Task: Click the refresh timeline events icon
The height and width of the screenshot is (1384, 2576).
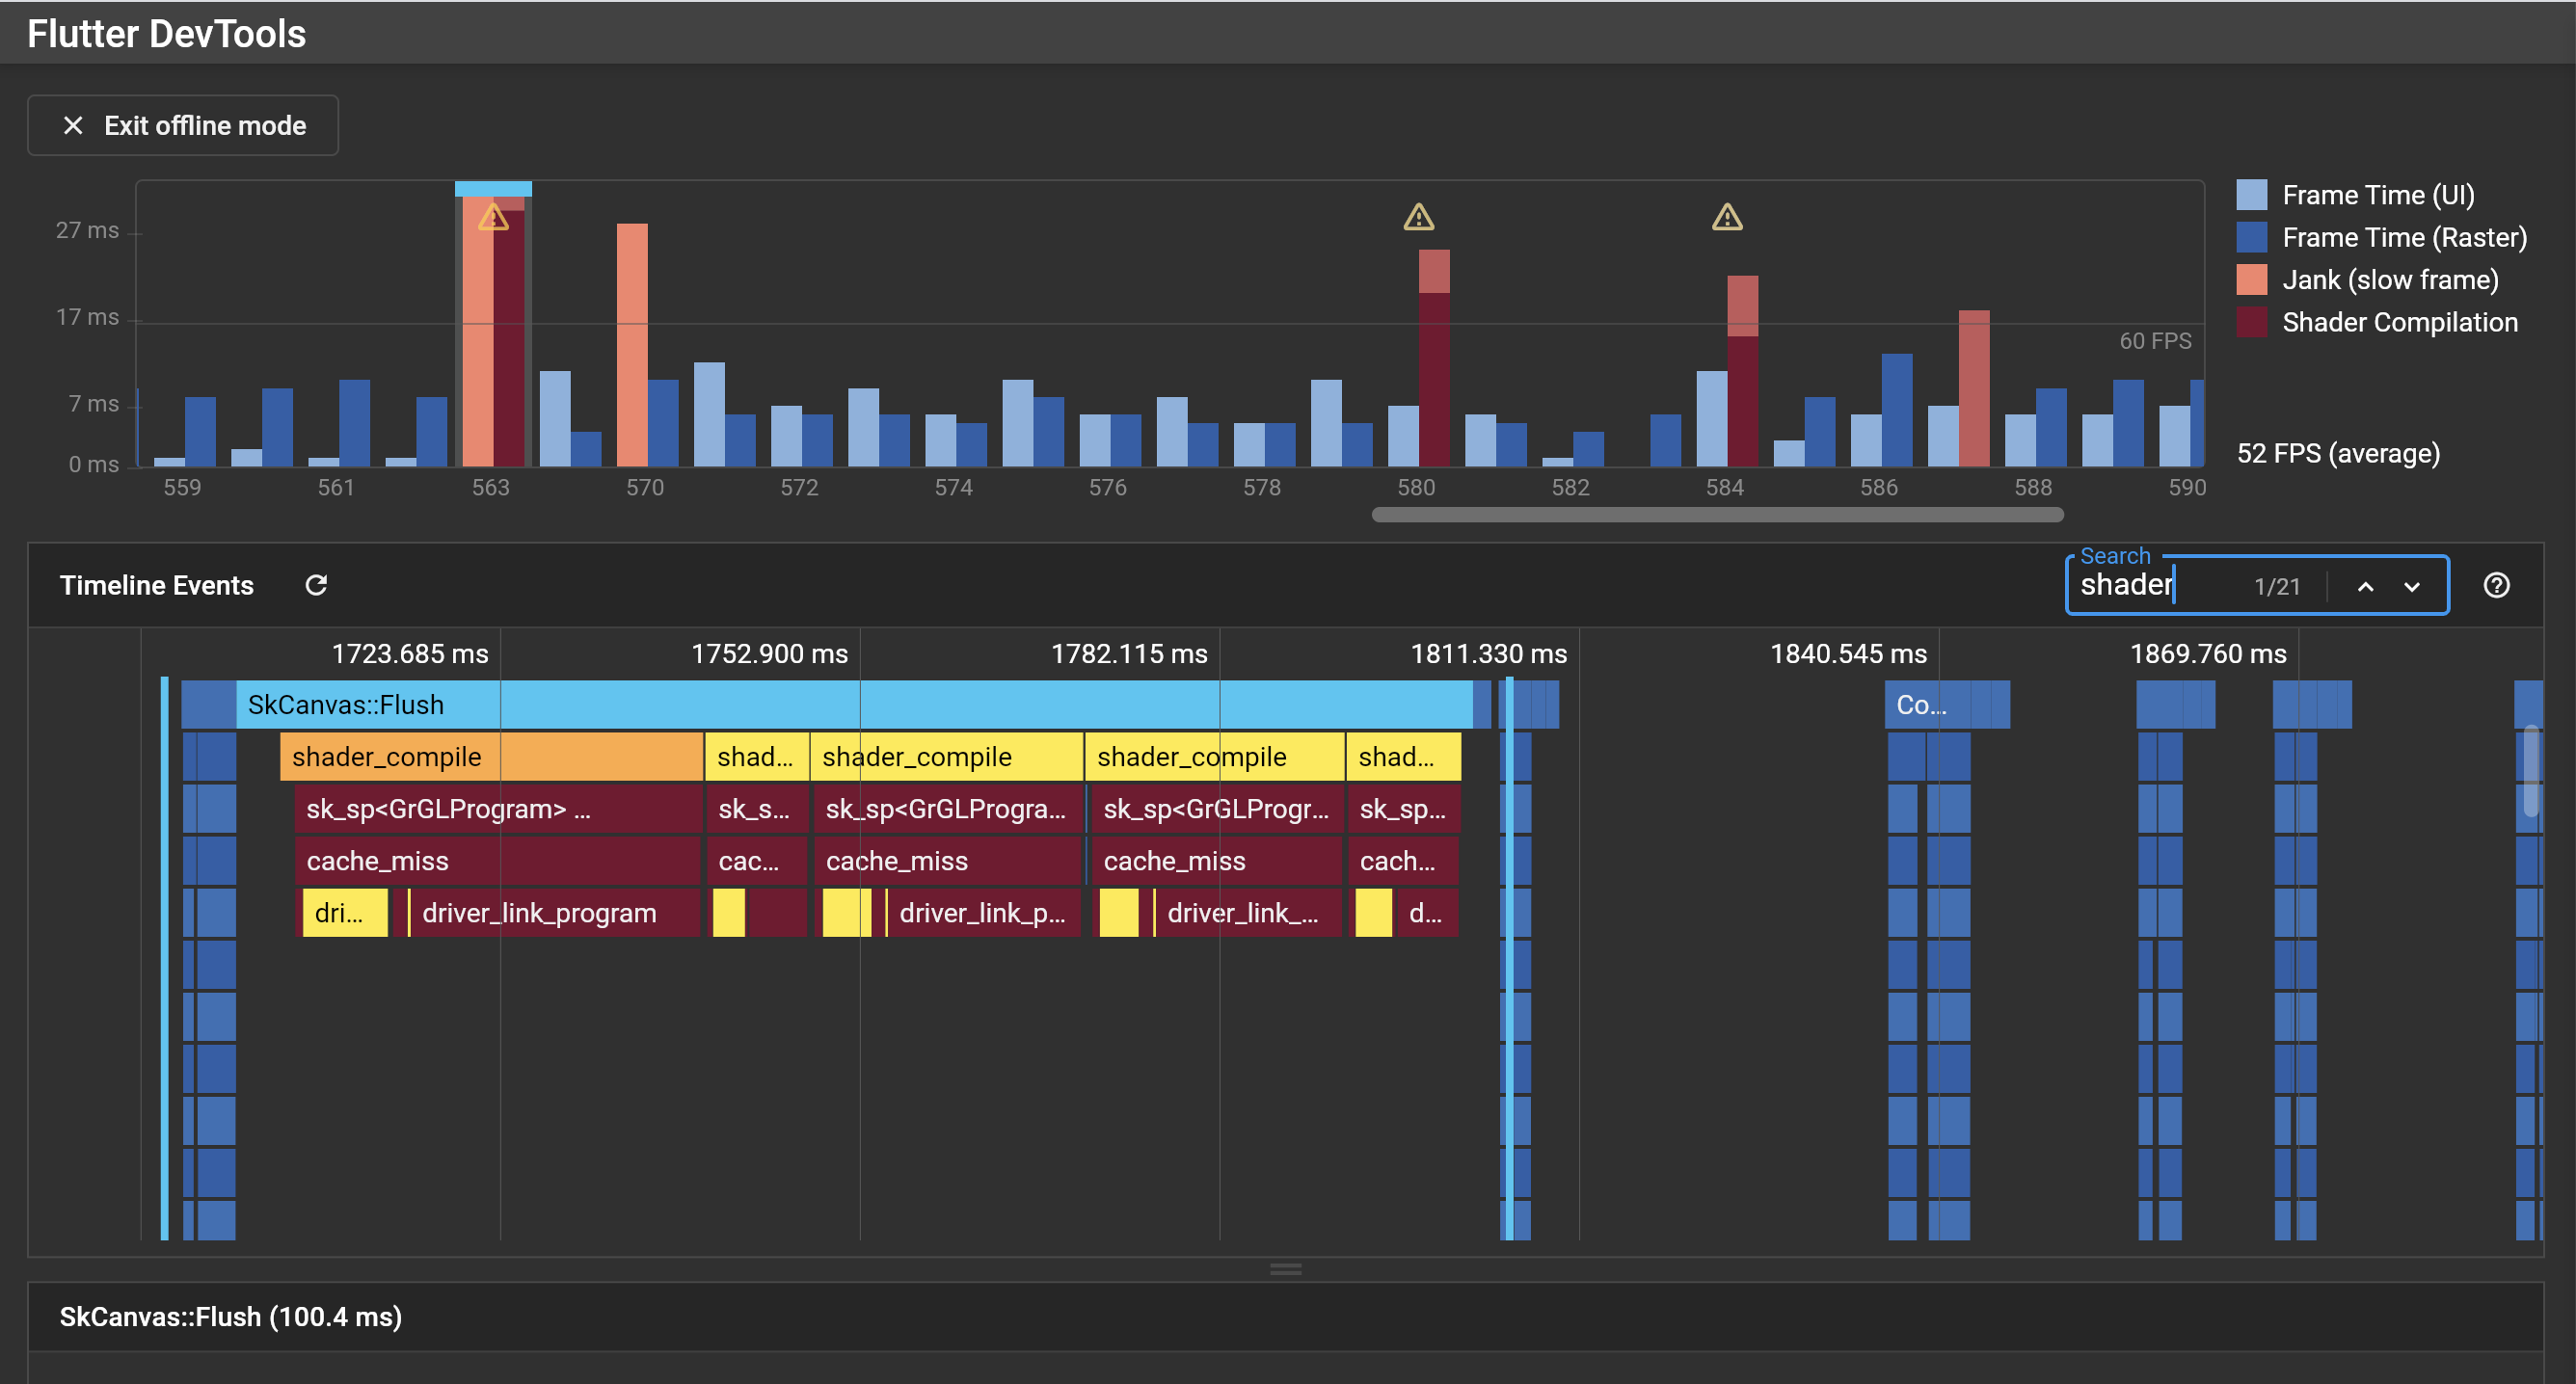Action: coord(316,585)
